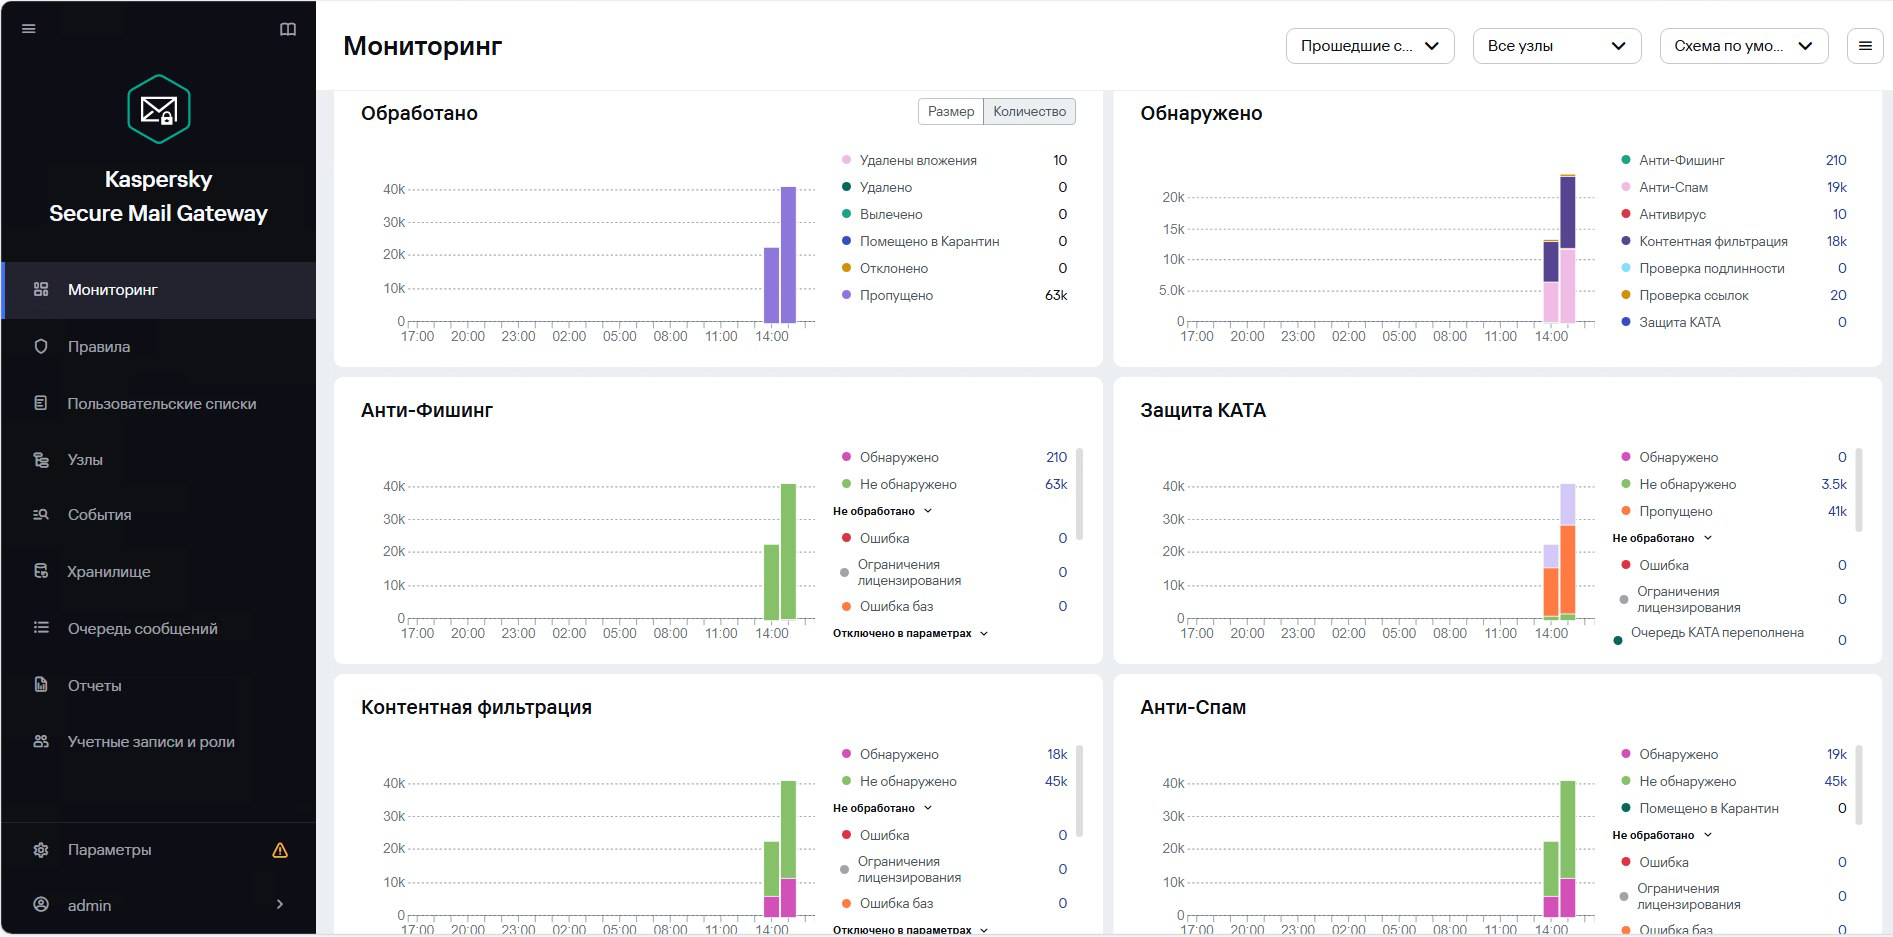Image resolution: width=1893 pixels, height=937 pixels.
Task: Open the Все узлы dropdown
Action: pos(1557,46)
